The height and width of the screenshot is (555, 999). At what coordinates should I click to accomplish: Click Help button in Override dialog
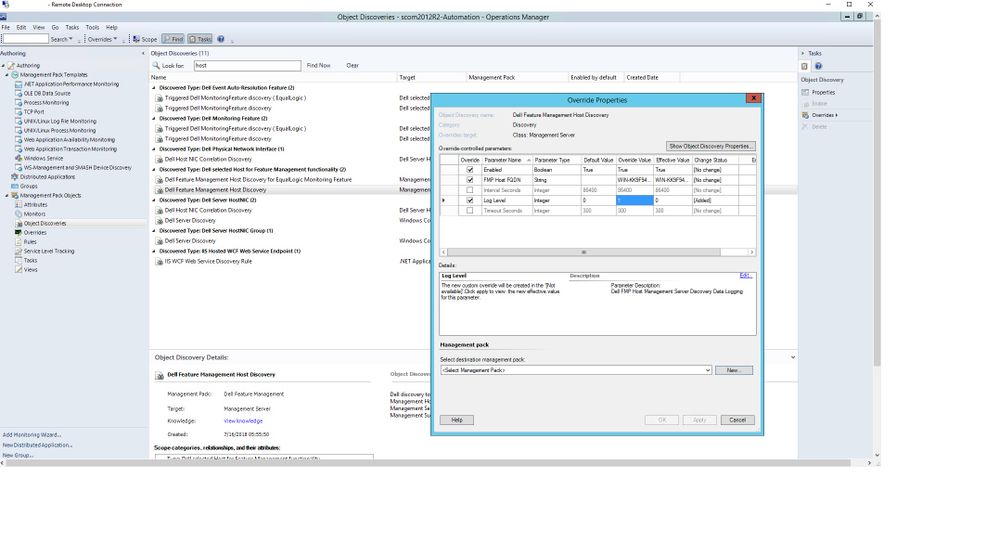pos(457,420)
